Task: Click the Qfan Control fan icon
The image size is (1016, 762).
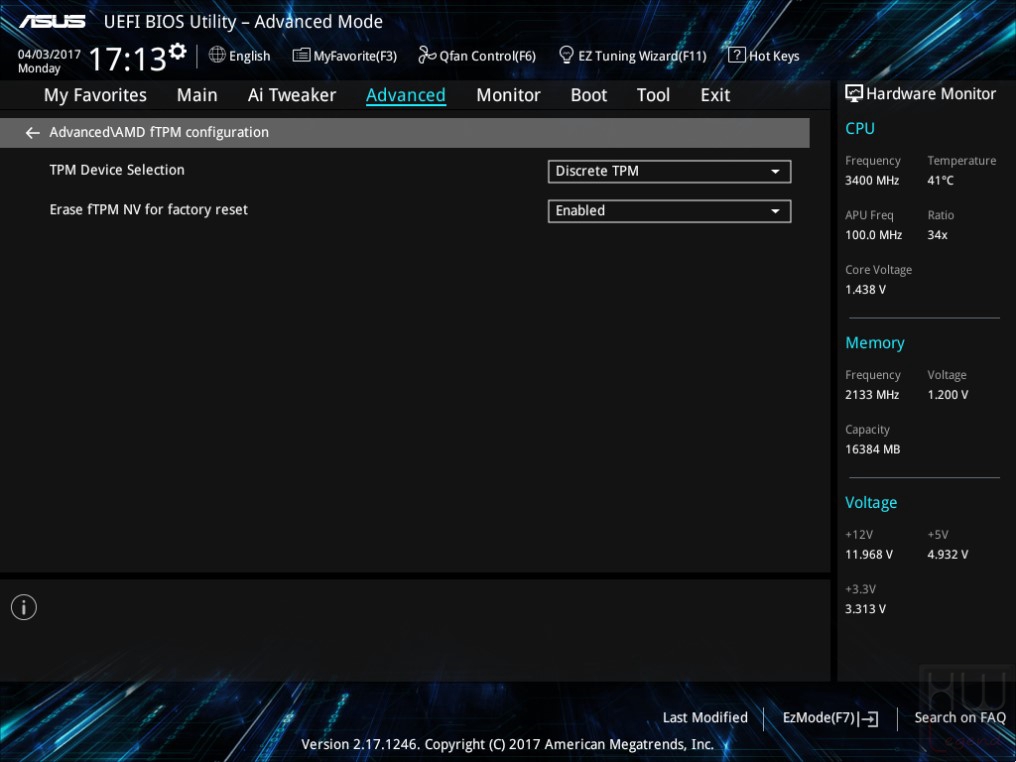Action: 426,55
